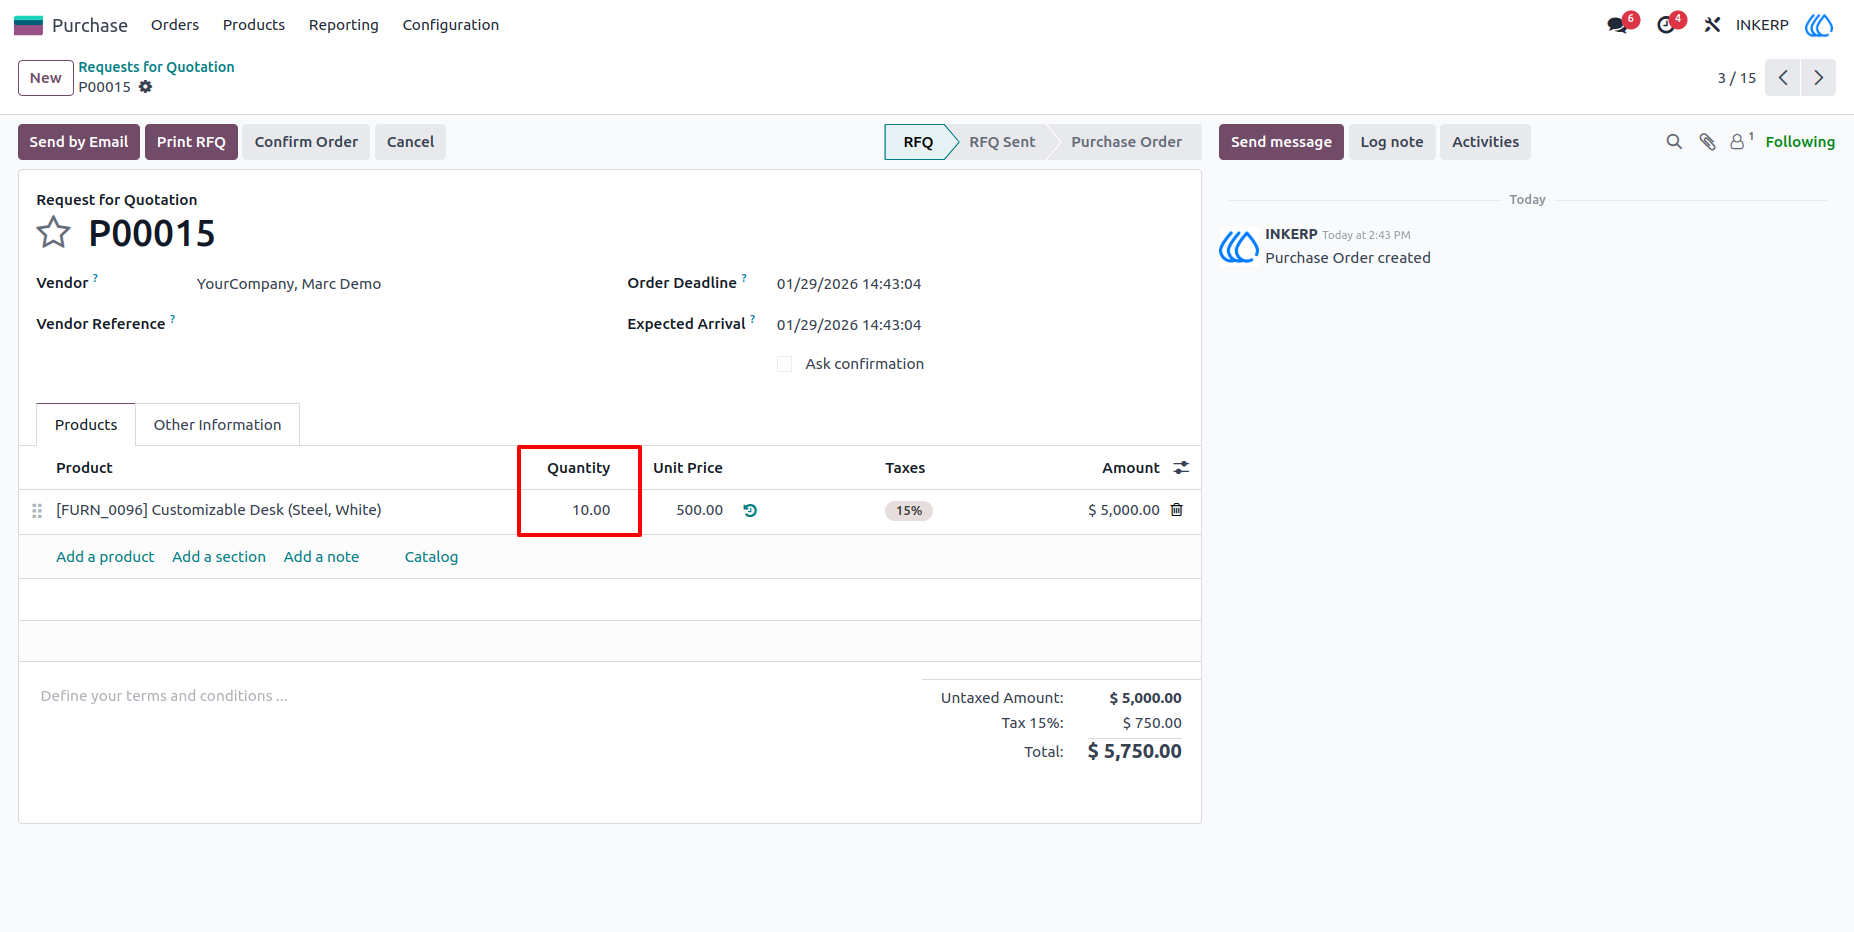Tick the Ask confirmation checkbox
Screen dimensions: 1854x932
tap(785, 364)
